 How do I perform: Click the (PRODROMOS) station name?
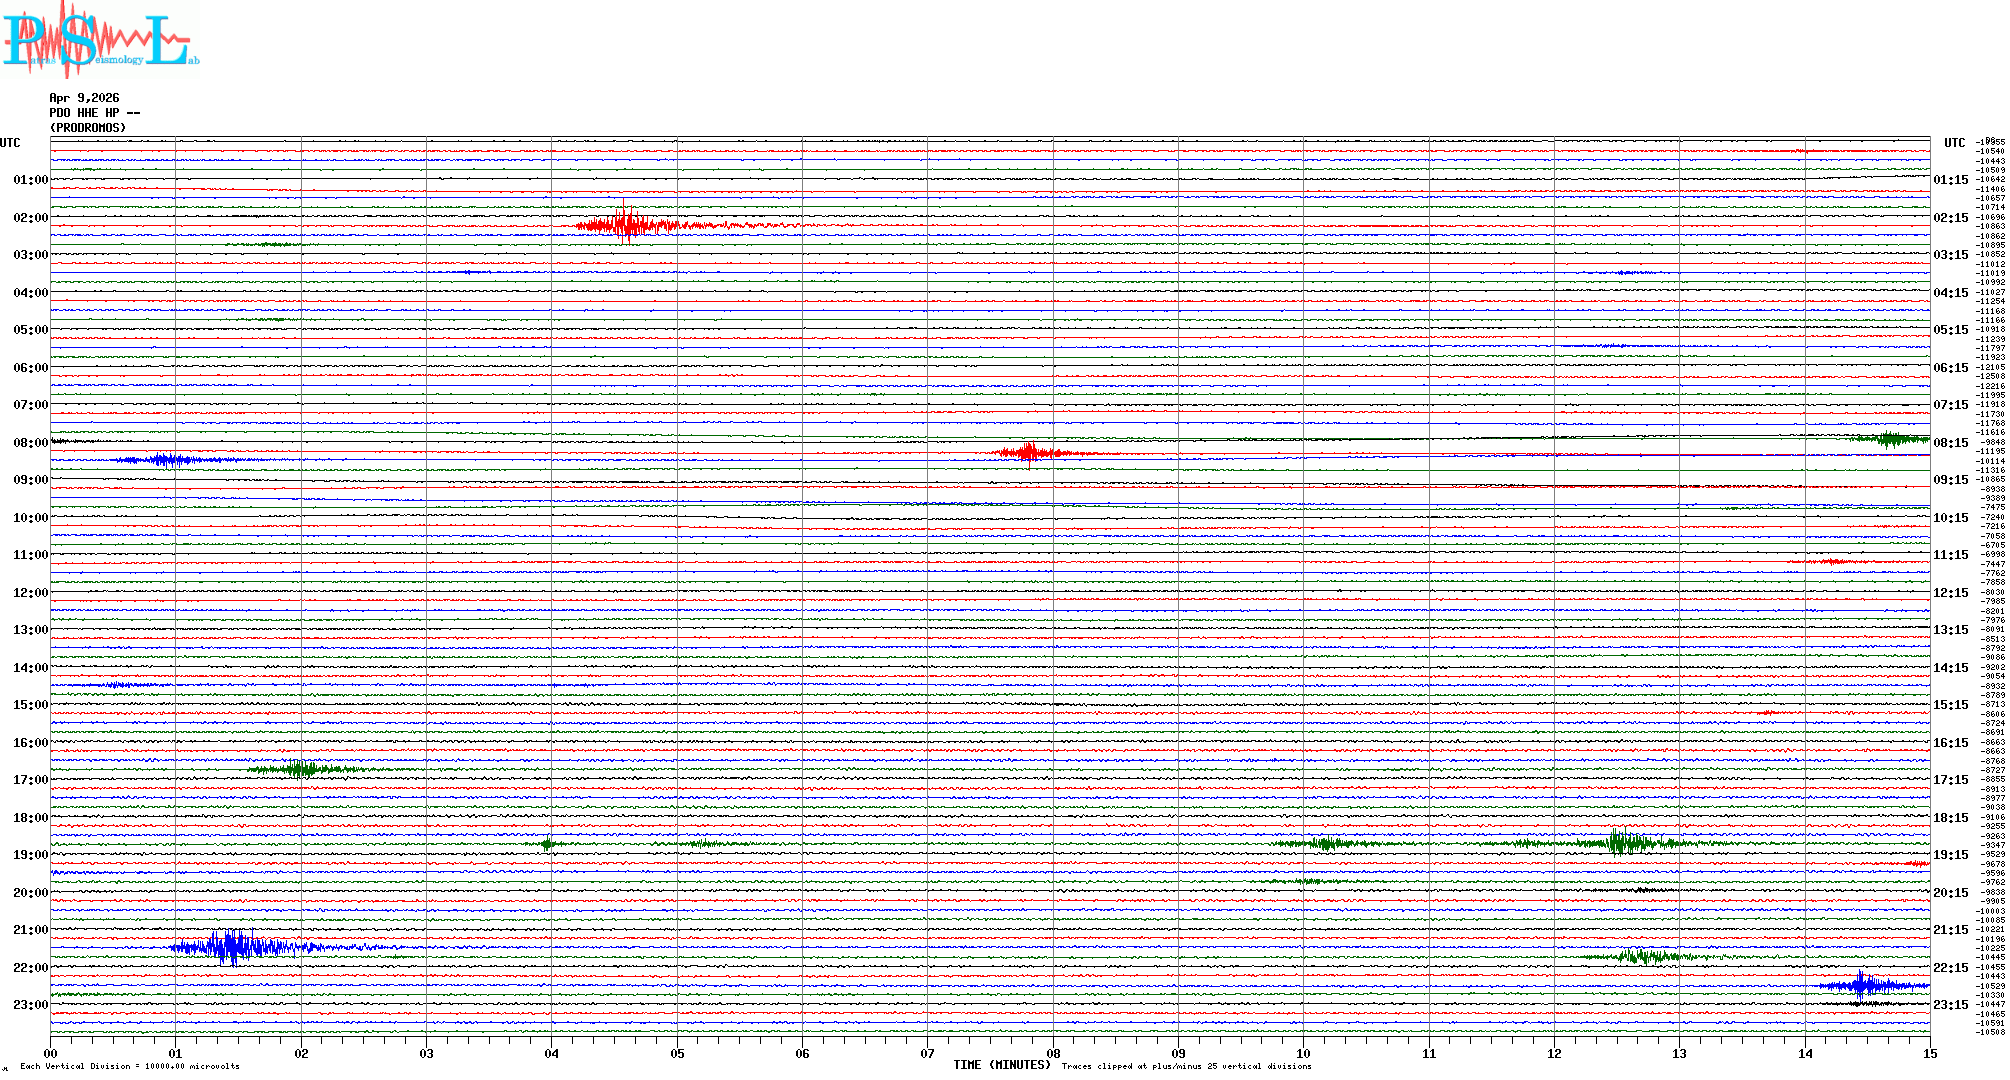tap(88, 128)
